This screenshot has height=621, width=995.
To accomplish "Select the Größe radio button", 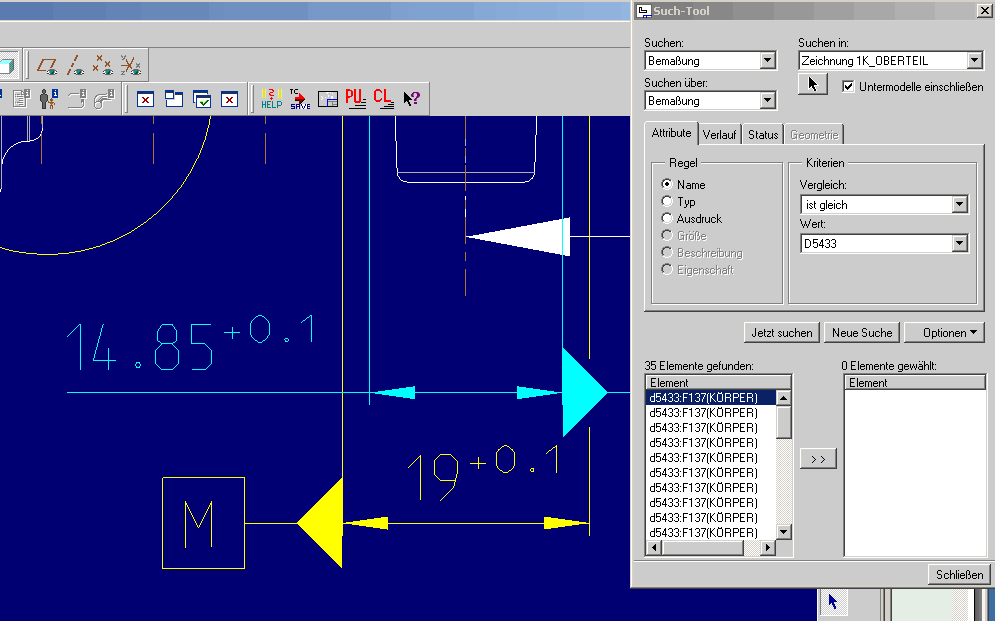I will tap(666, 235).
